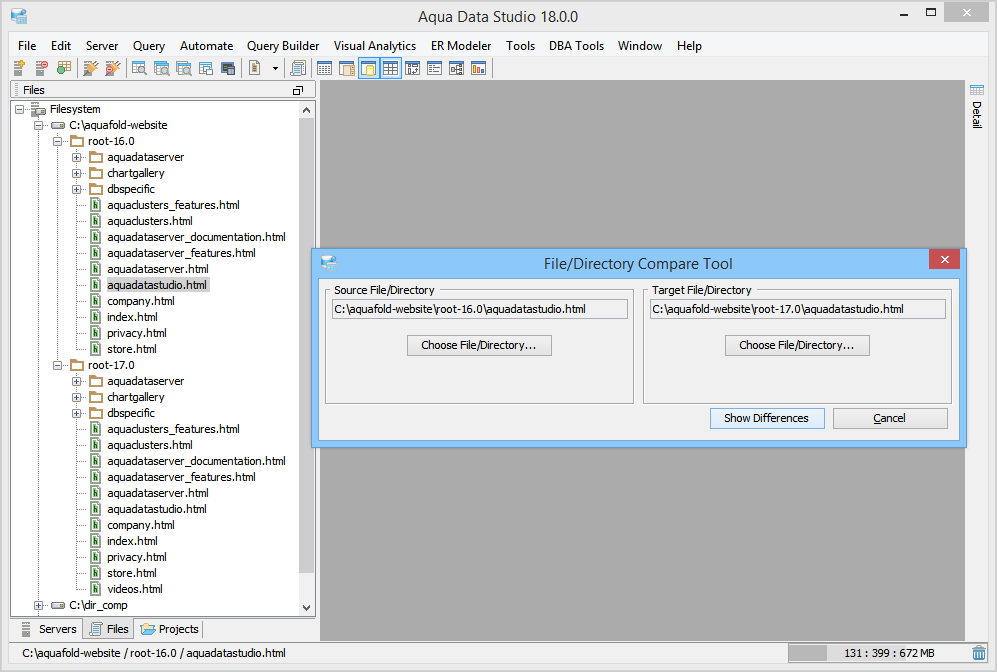Select the grid results view icon
997x672 pixels.
pyautogui.click(x=323, y=67)
